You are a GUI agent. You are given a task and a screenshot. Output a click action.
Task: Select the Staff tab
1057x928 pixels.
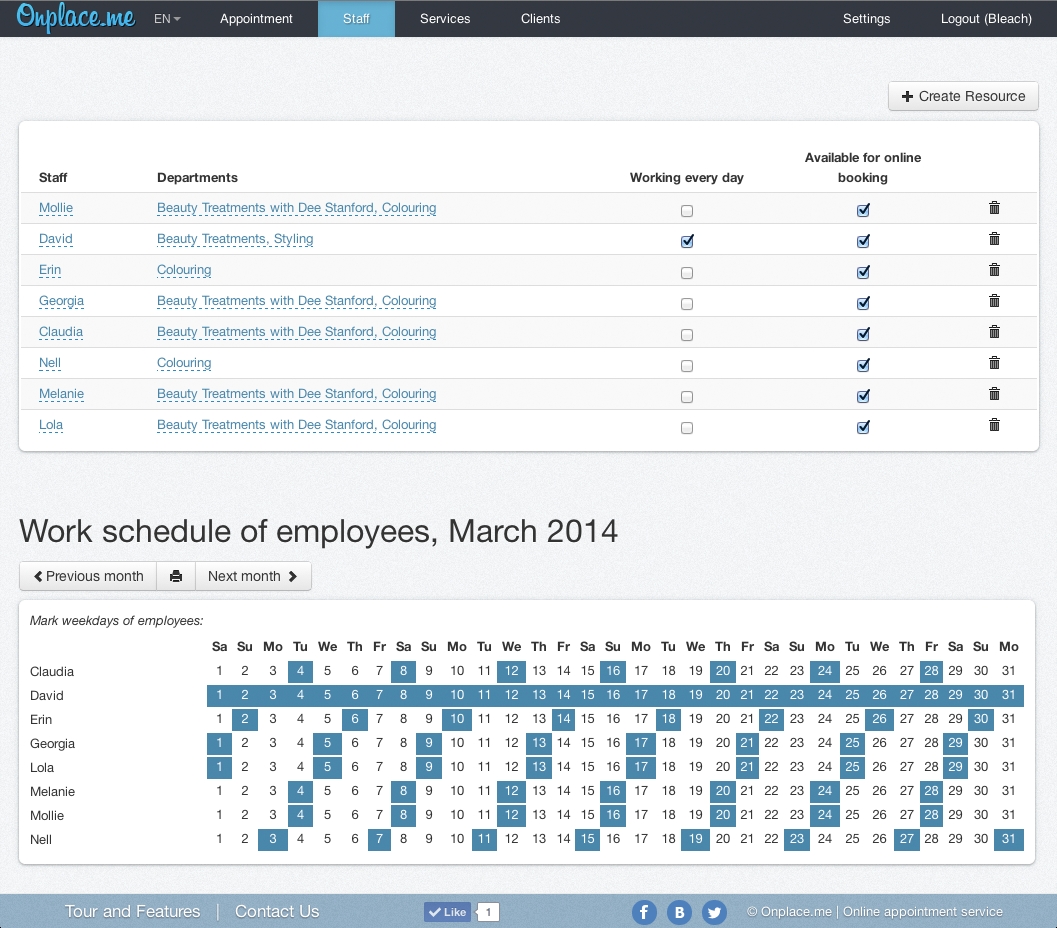pyautogui.click(x=356, y=19)
